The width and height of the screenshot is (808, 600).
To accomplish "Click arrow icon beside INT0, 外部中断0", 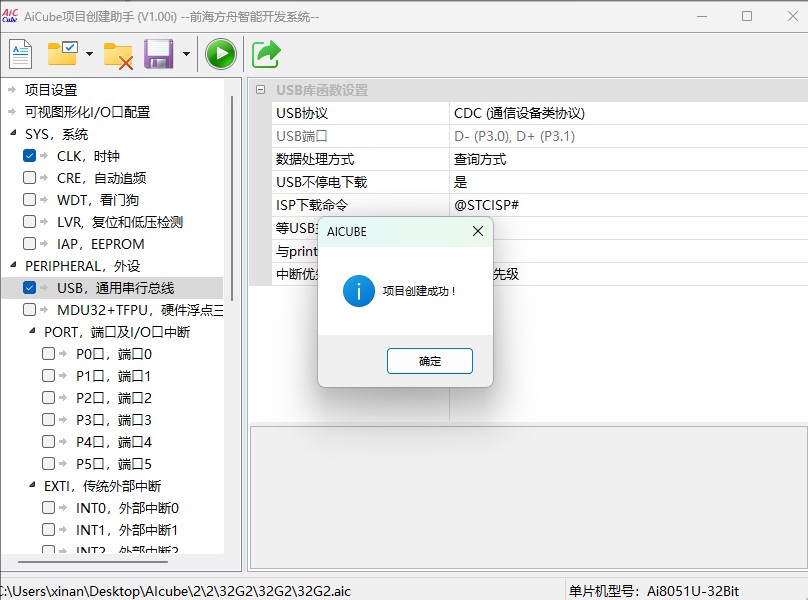I will tap(63, 508).
